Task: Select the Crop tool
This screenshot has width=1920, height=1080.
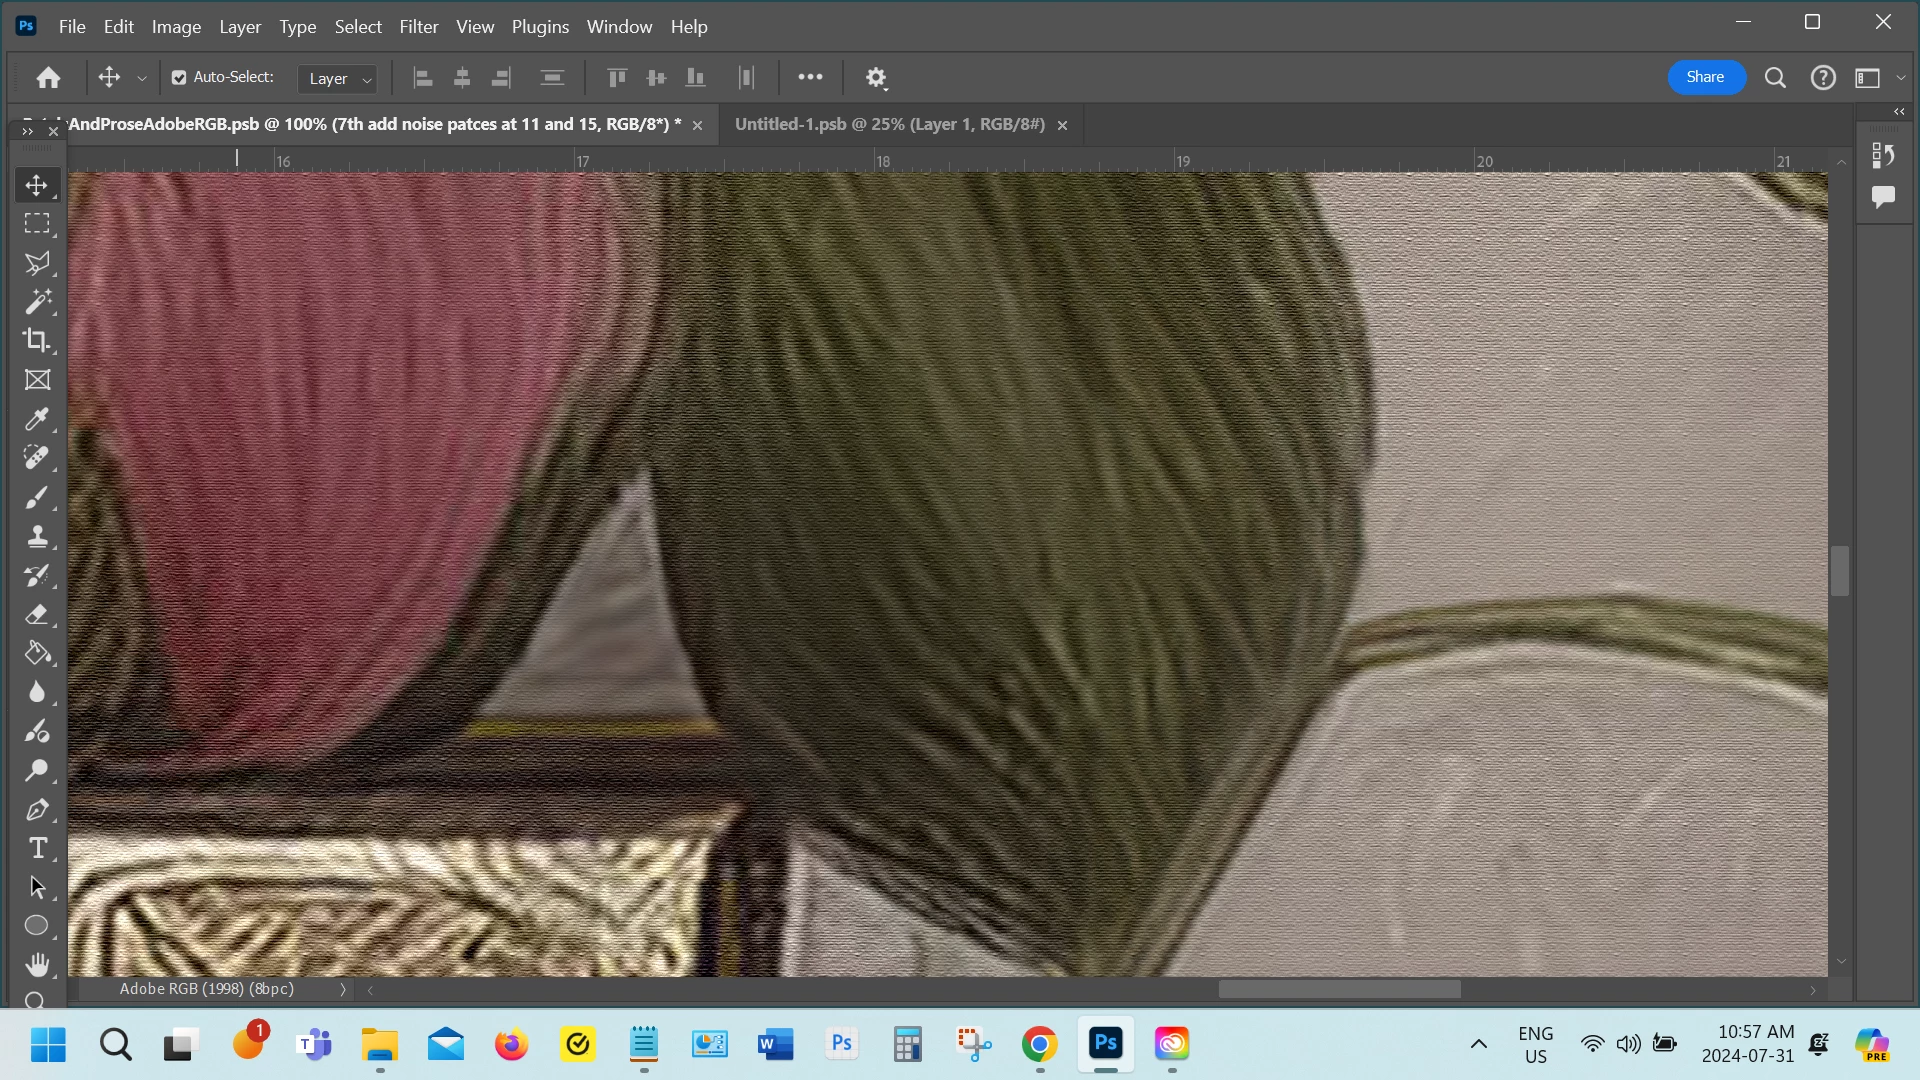Action: [37, 340]
